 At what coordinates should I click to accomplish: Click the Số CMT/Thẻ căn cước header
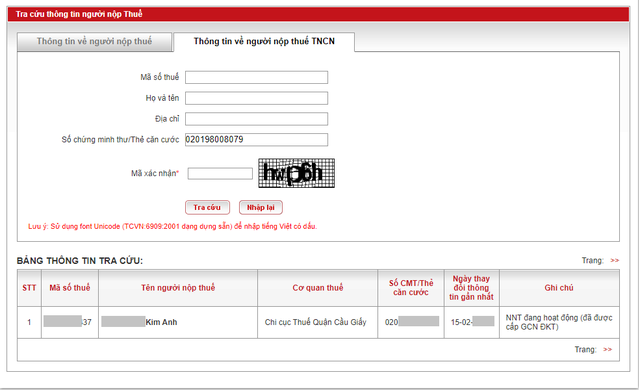tap(411, 288)
